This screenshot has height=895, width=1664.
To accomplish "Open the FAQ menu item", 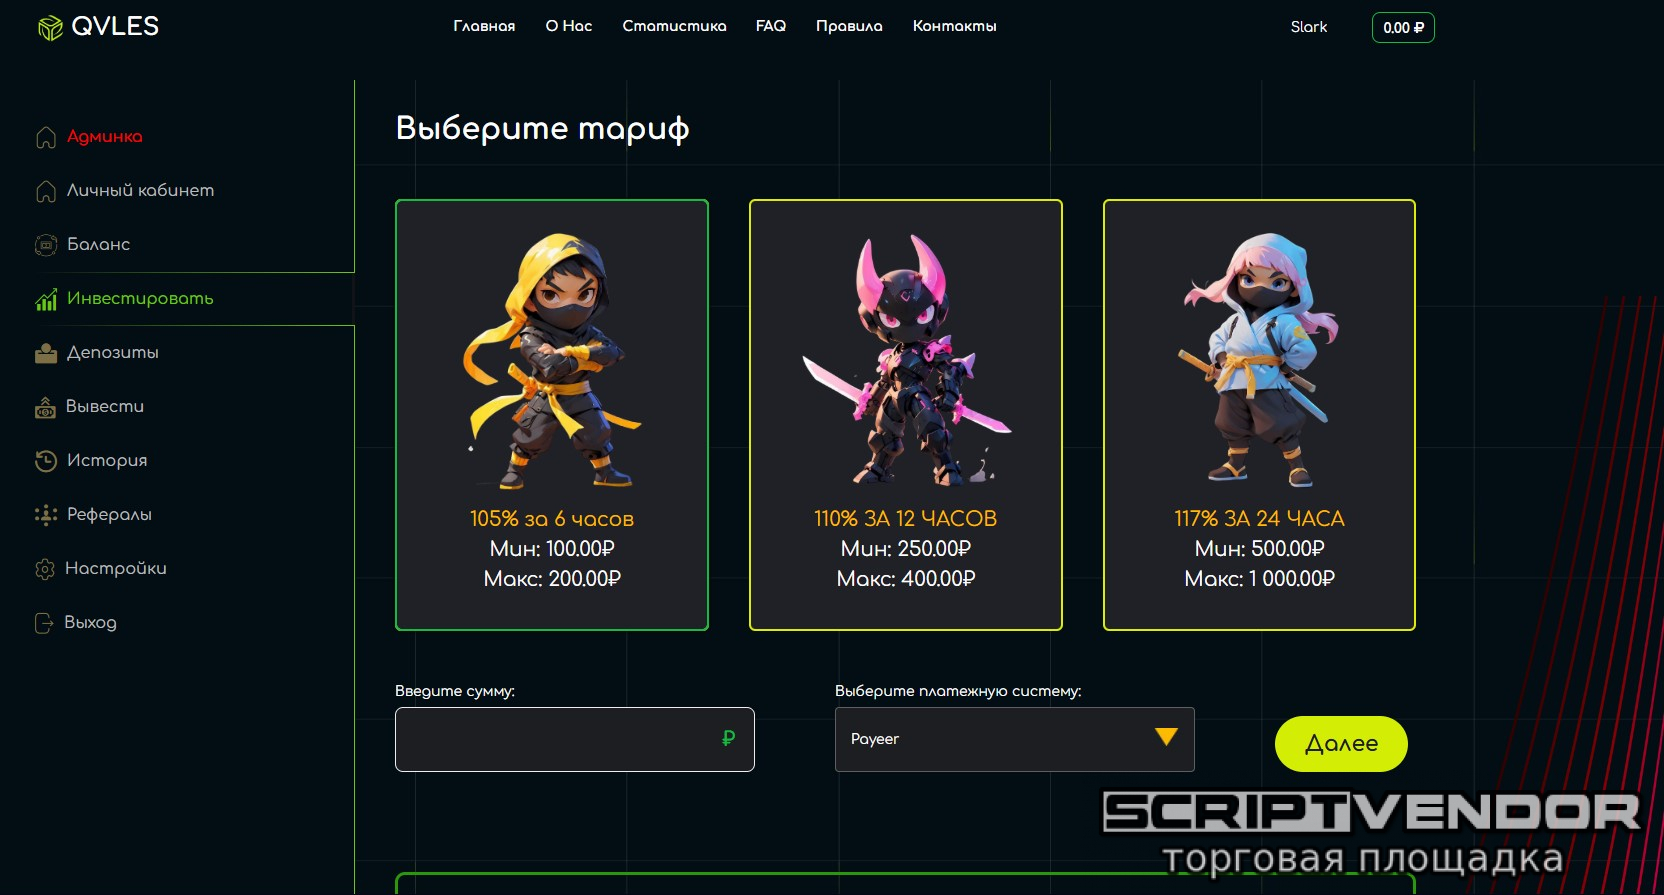I will (771, 26).
